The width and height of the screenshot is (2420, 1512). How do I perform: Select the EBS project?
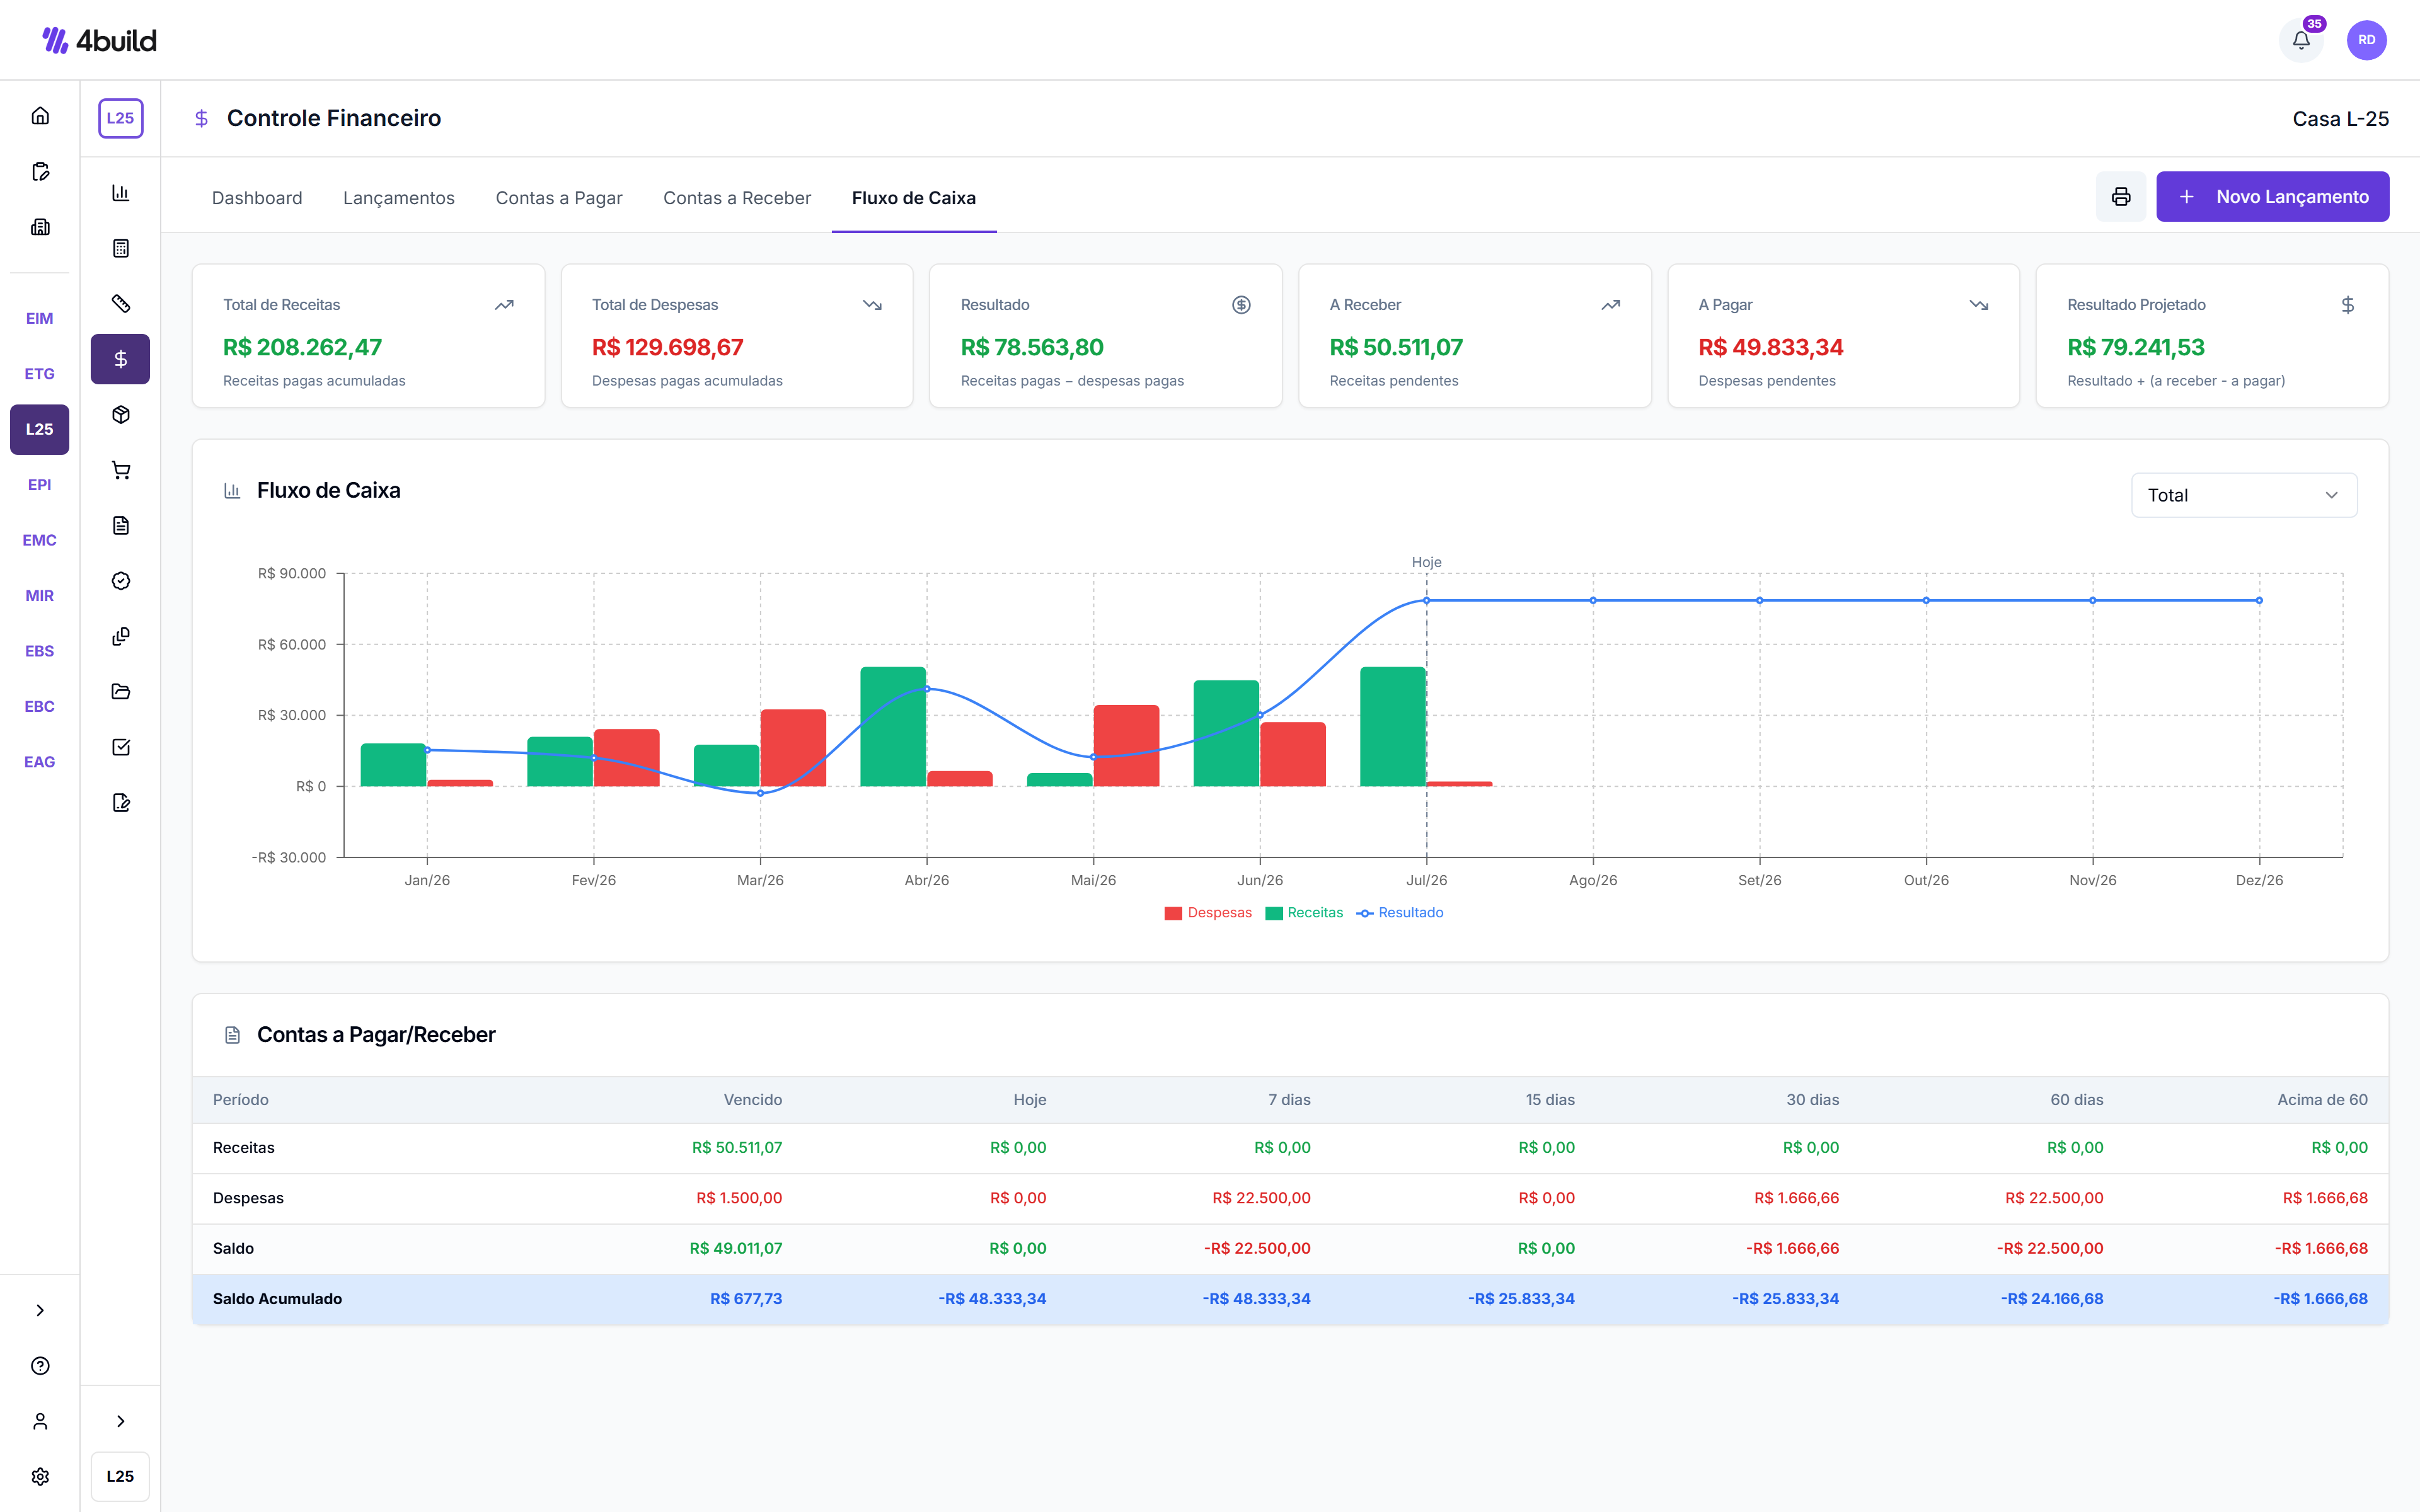(40, 651)
